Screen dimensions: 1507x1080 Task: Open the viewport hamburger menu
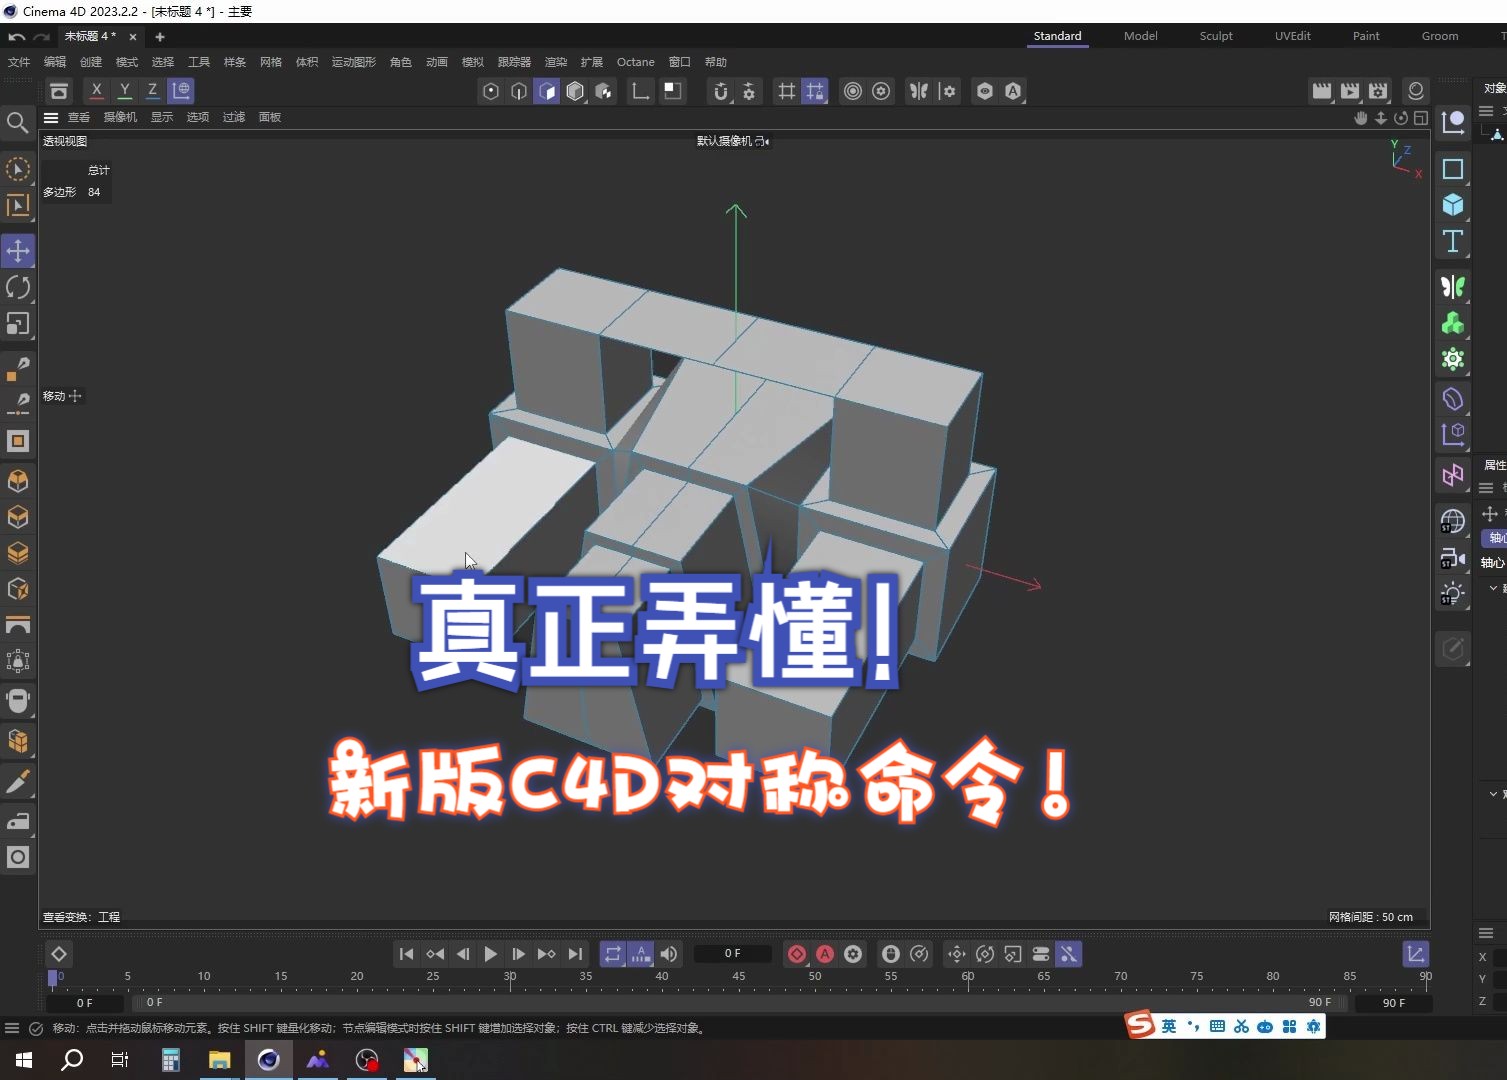pos(51,117)
